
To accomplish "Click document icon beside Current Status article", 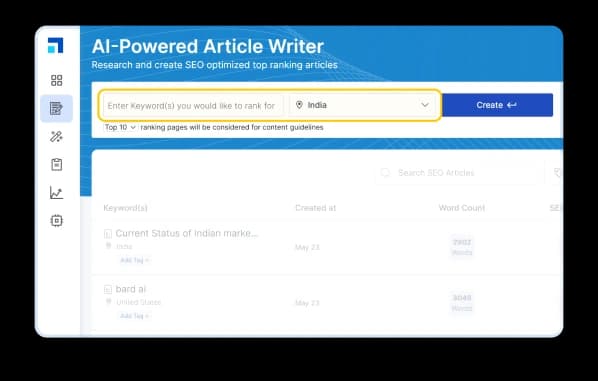I will [x=108, y=233].
